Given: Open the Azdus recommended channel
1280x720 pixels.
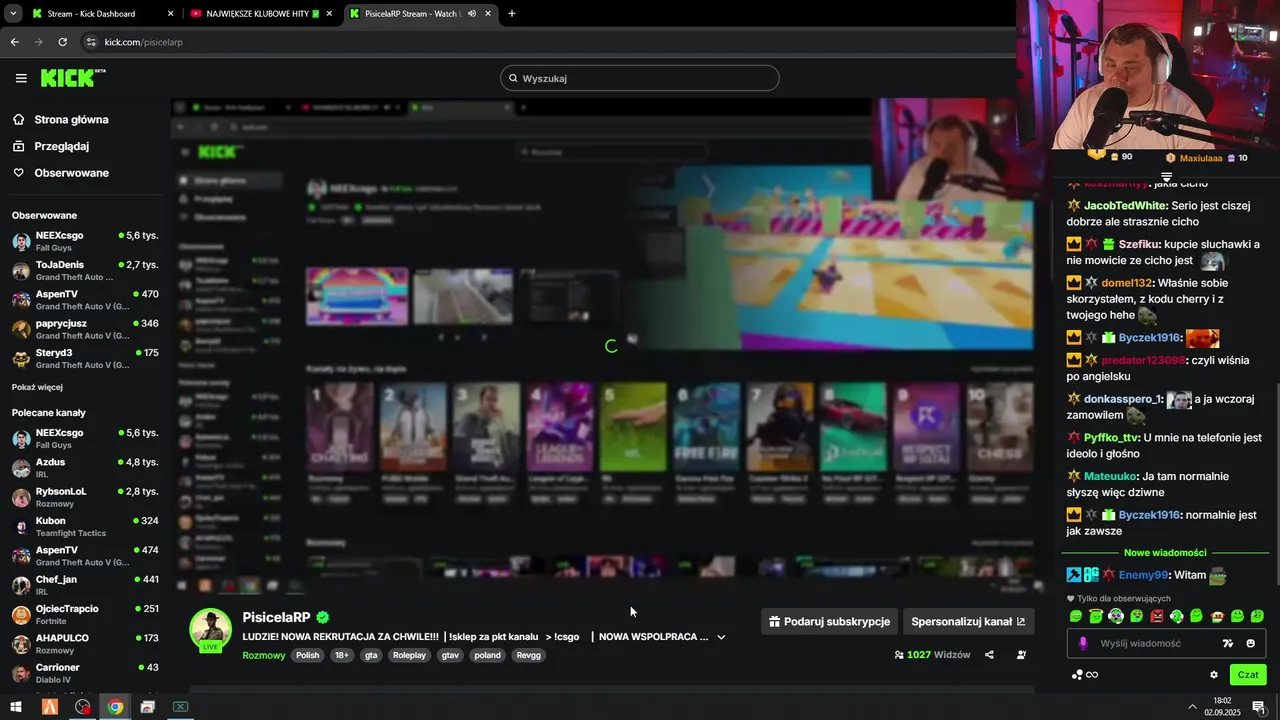Looking at the screenshot, I should click(84, 468).
